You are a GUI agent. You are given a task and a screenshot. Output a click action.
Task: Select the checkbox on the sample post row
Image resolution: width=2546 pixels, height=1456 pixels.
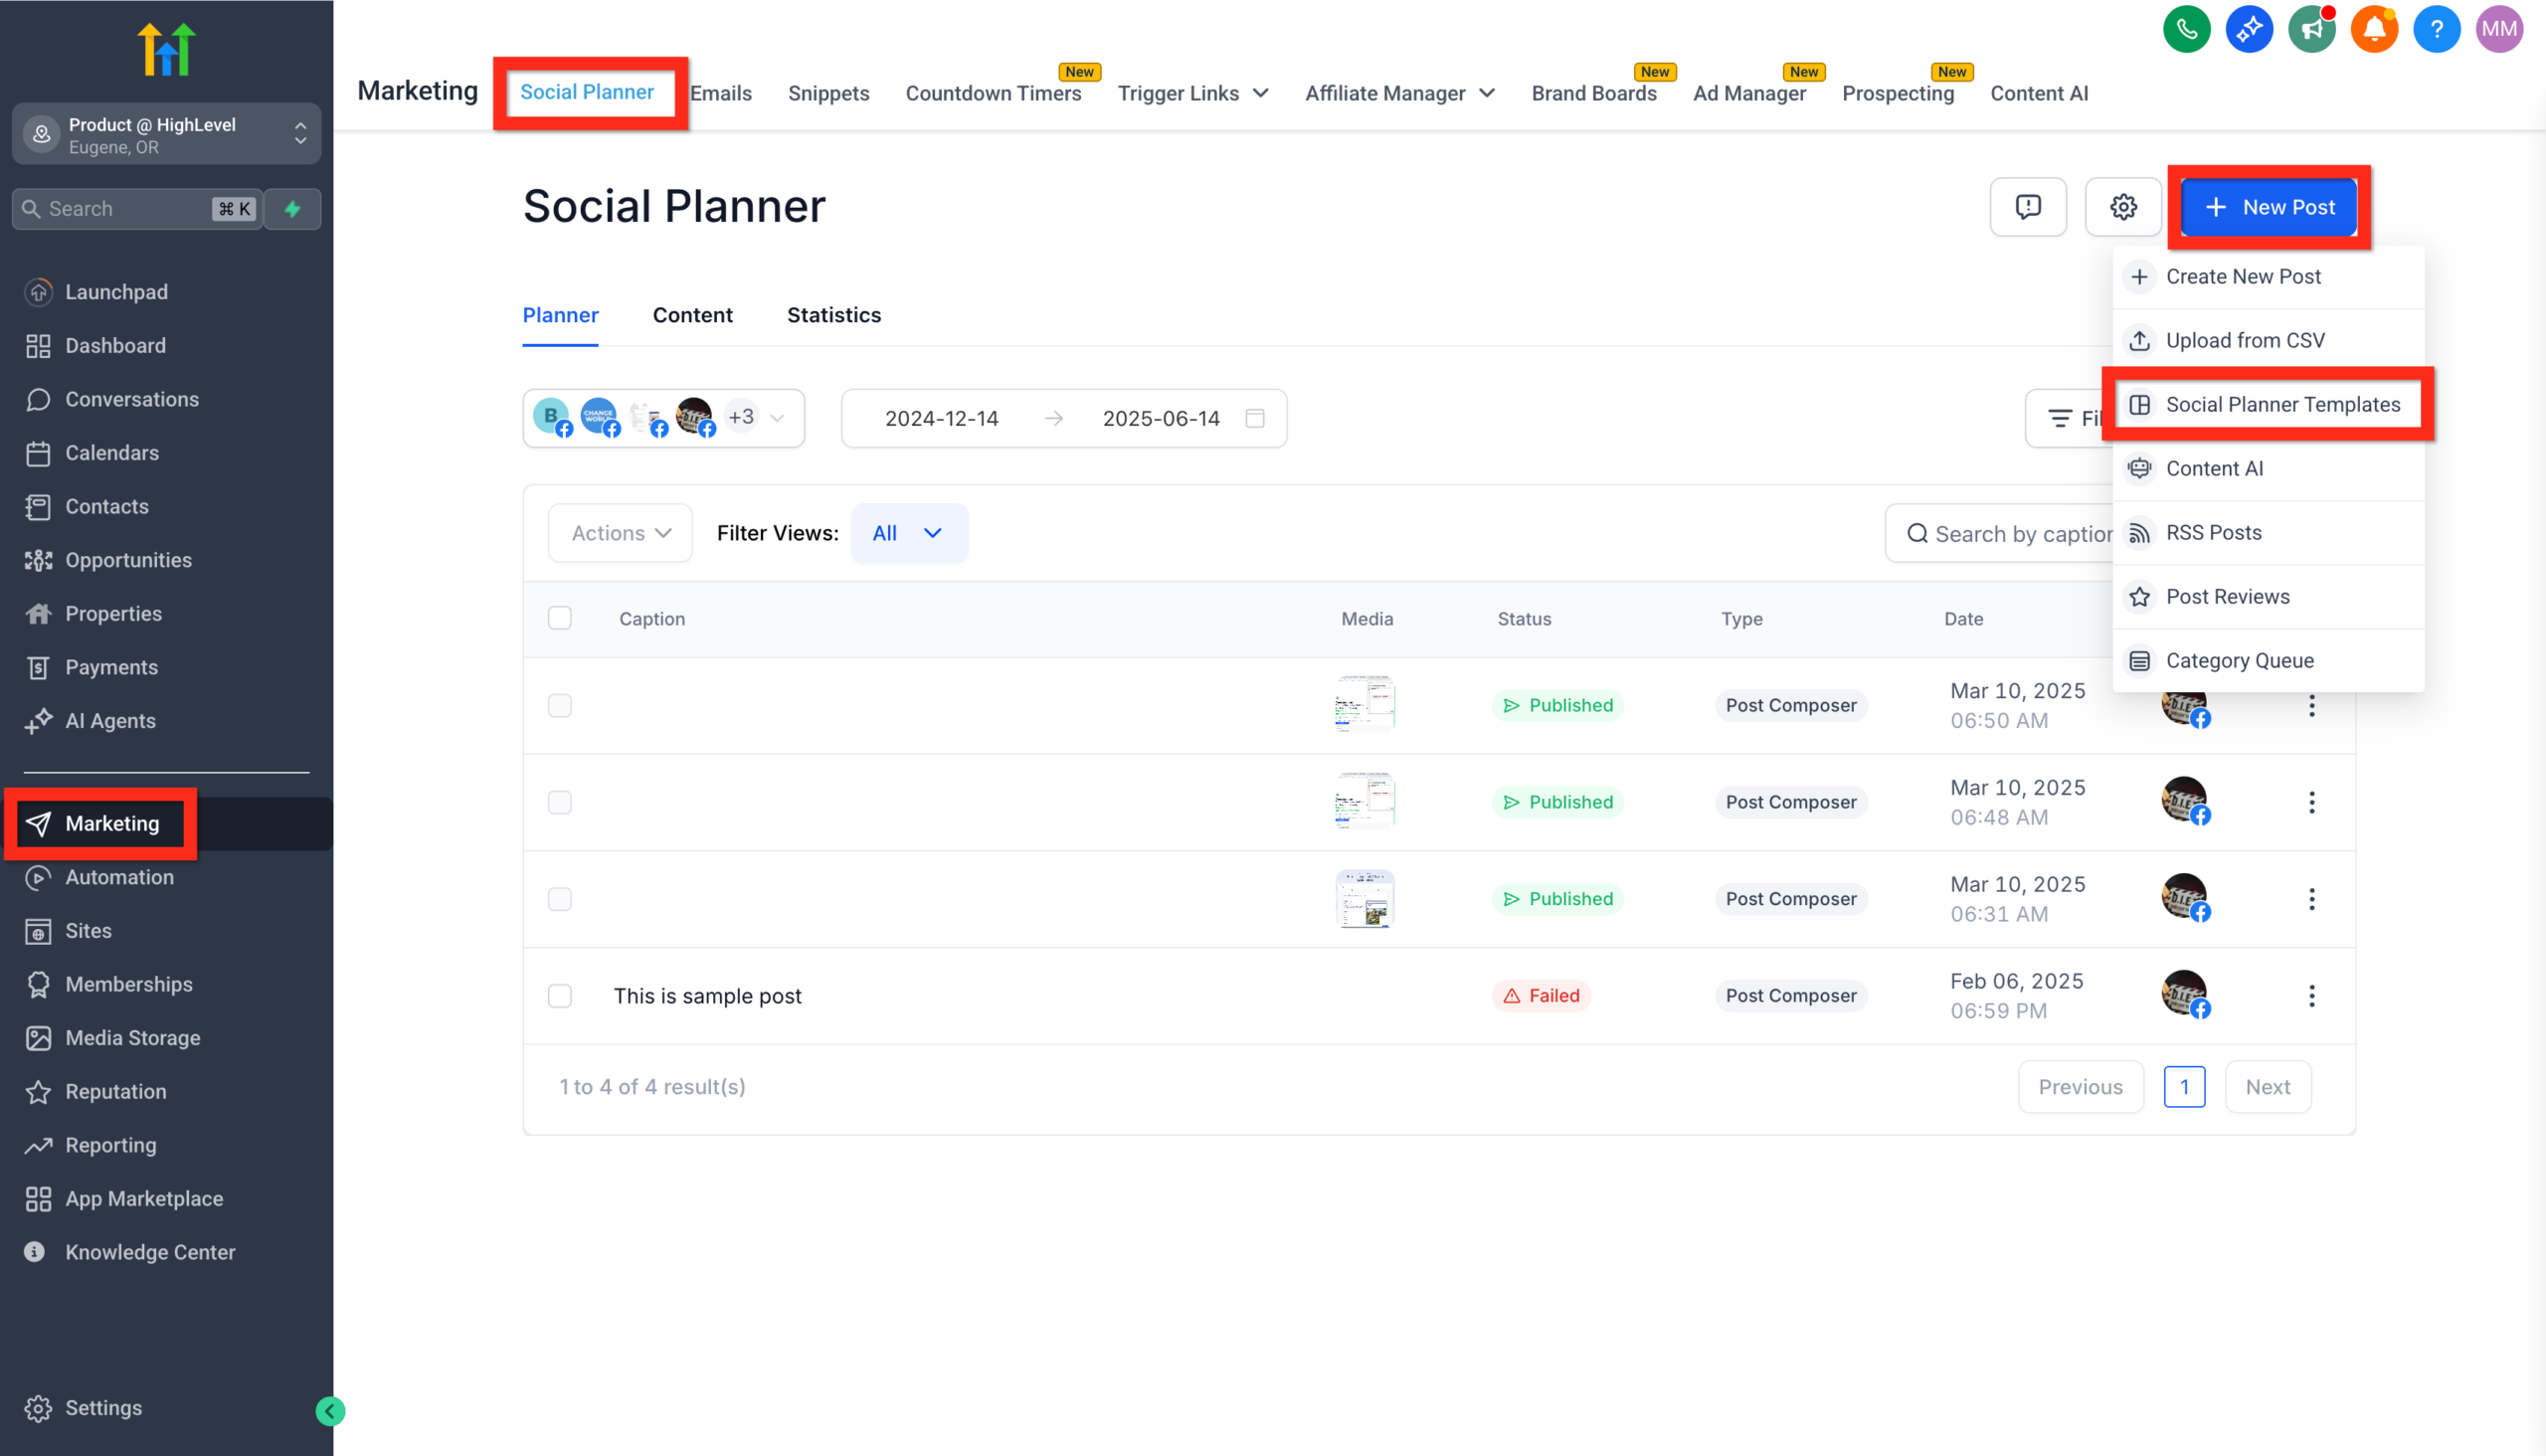(560, 996)
